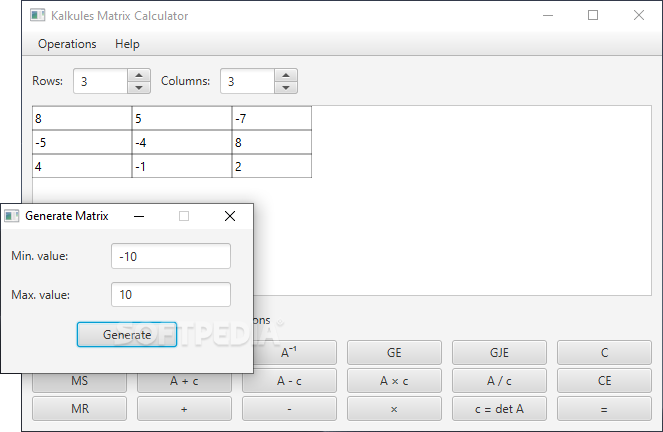
Task: Minimize the Kalkules Matrix Calculator window
Action: click(548, 16)
